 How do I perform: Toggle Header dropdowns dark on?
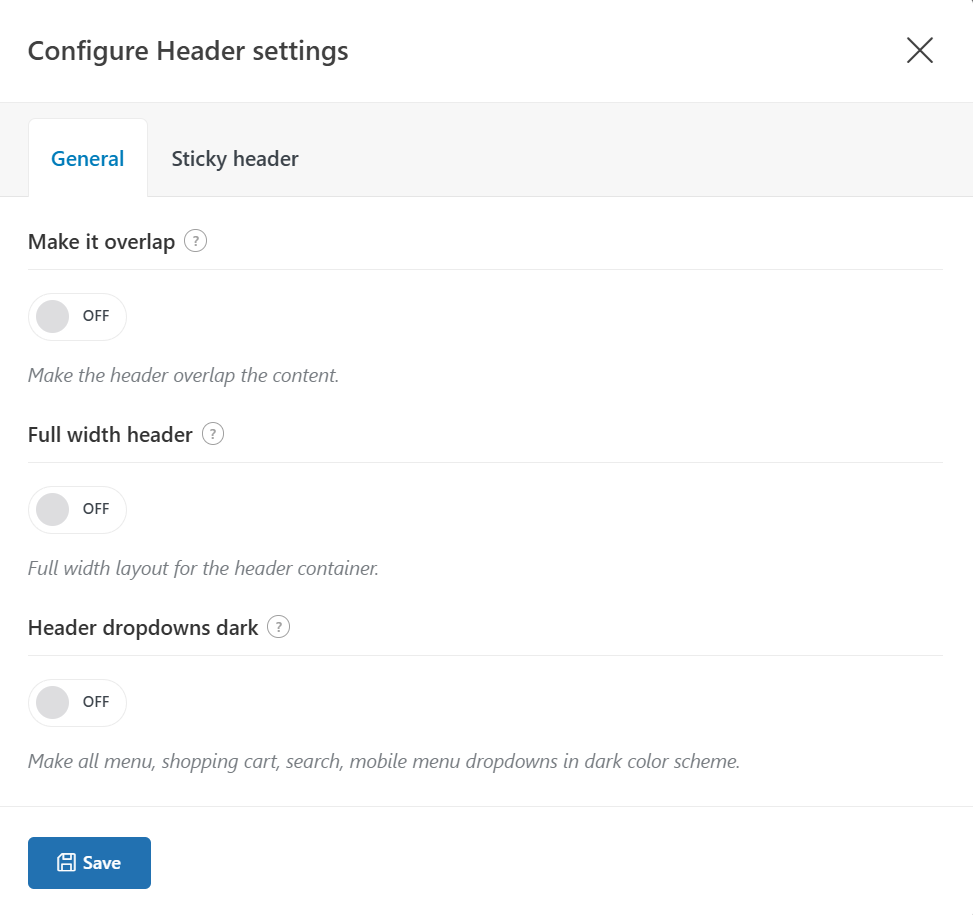tap(77, 703)
